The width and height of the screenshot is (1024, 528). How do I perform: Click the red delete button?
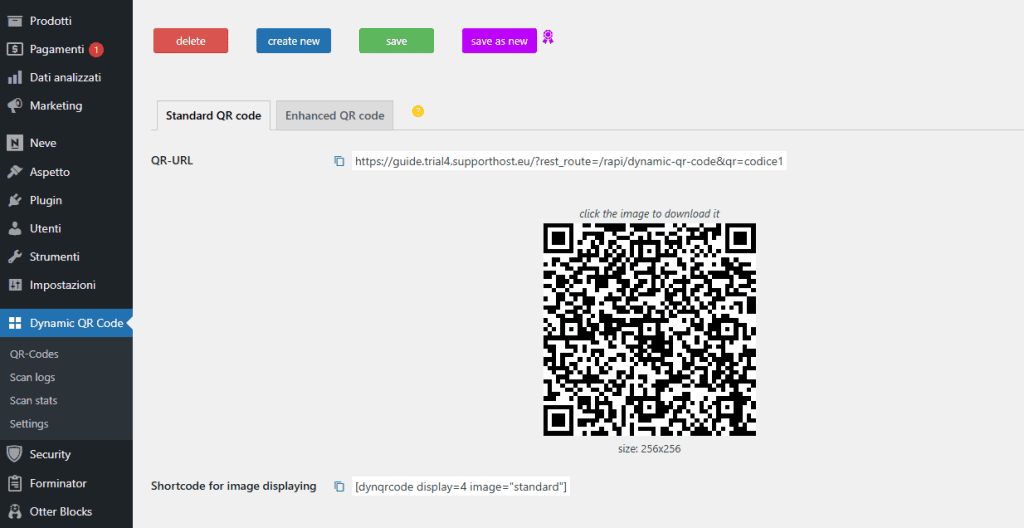tap(191, 41)
